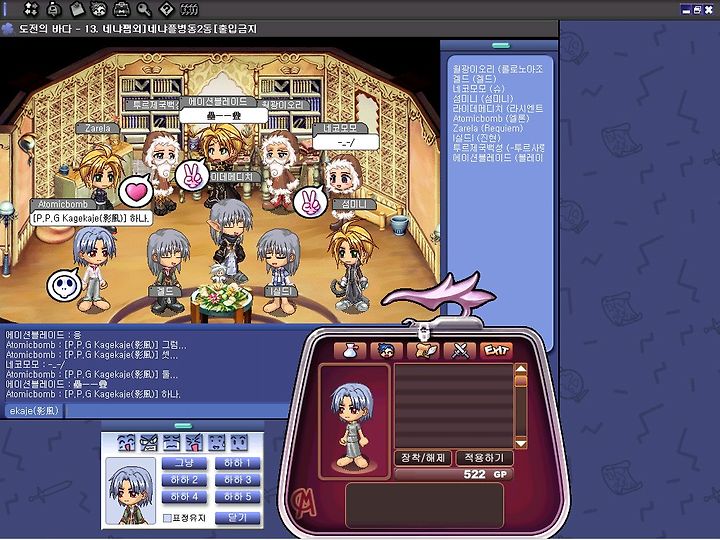Image resolution: width=720 pixels, height=540 pixels.
Task: Click the victory-hand emote bubble near 섬미니
Action: pos(310,202)
